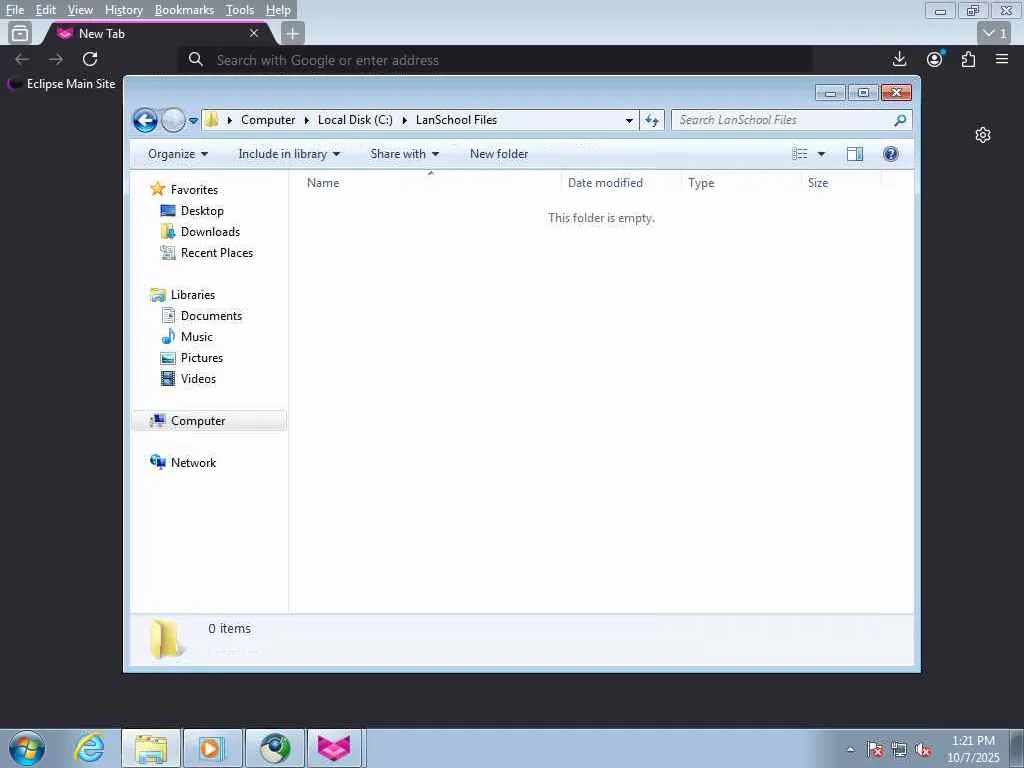Click the browser reload button
Viewport: 1024px width, 768px height.
[90, 59]
